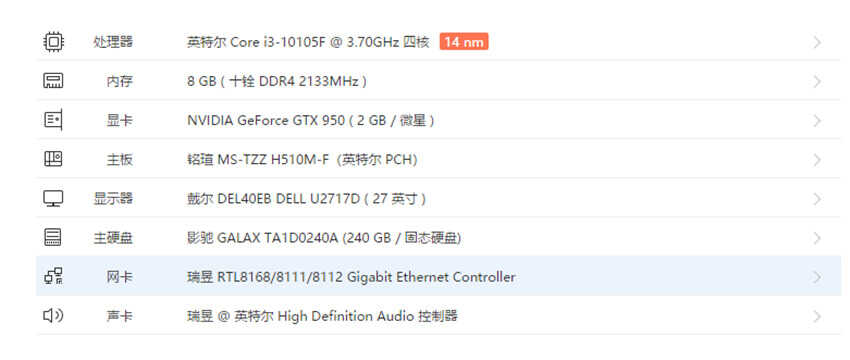Click the memory module icon
Viewport: 850px width, 360px height.
(x=53, y=81)
